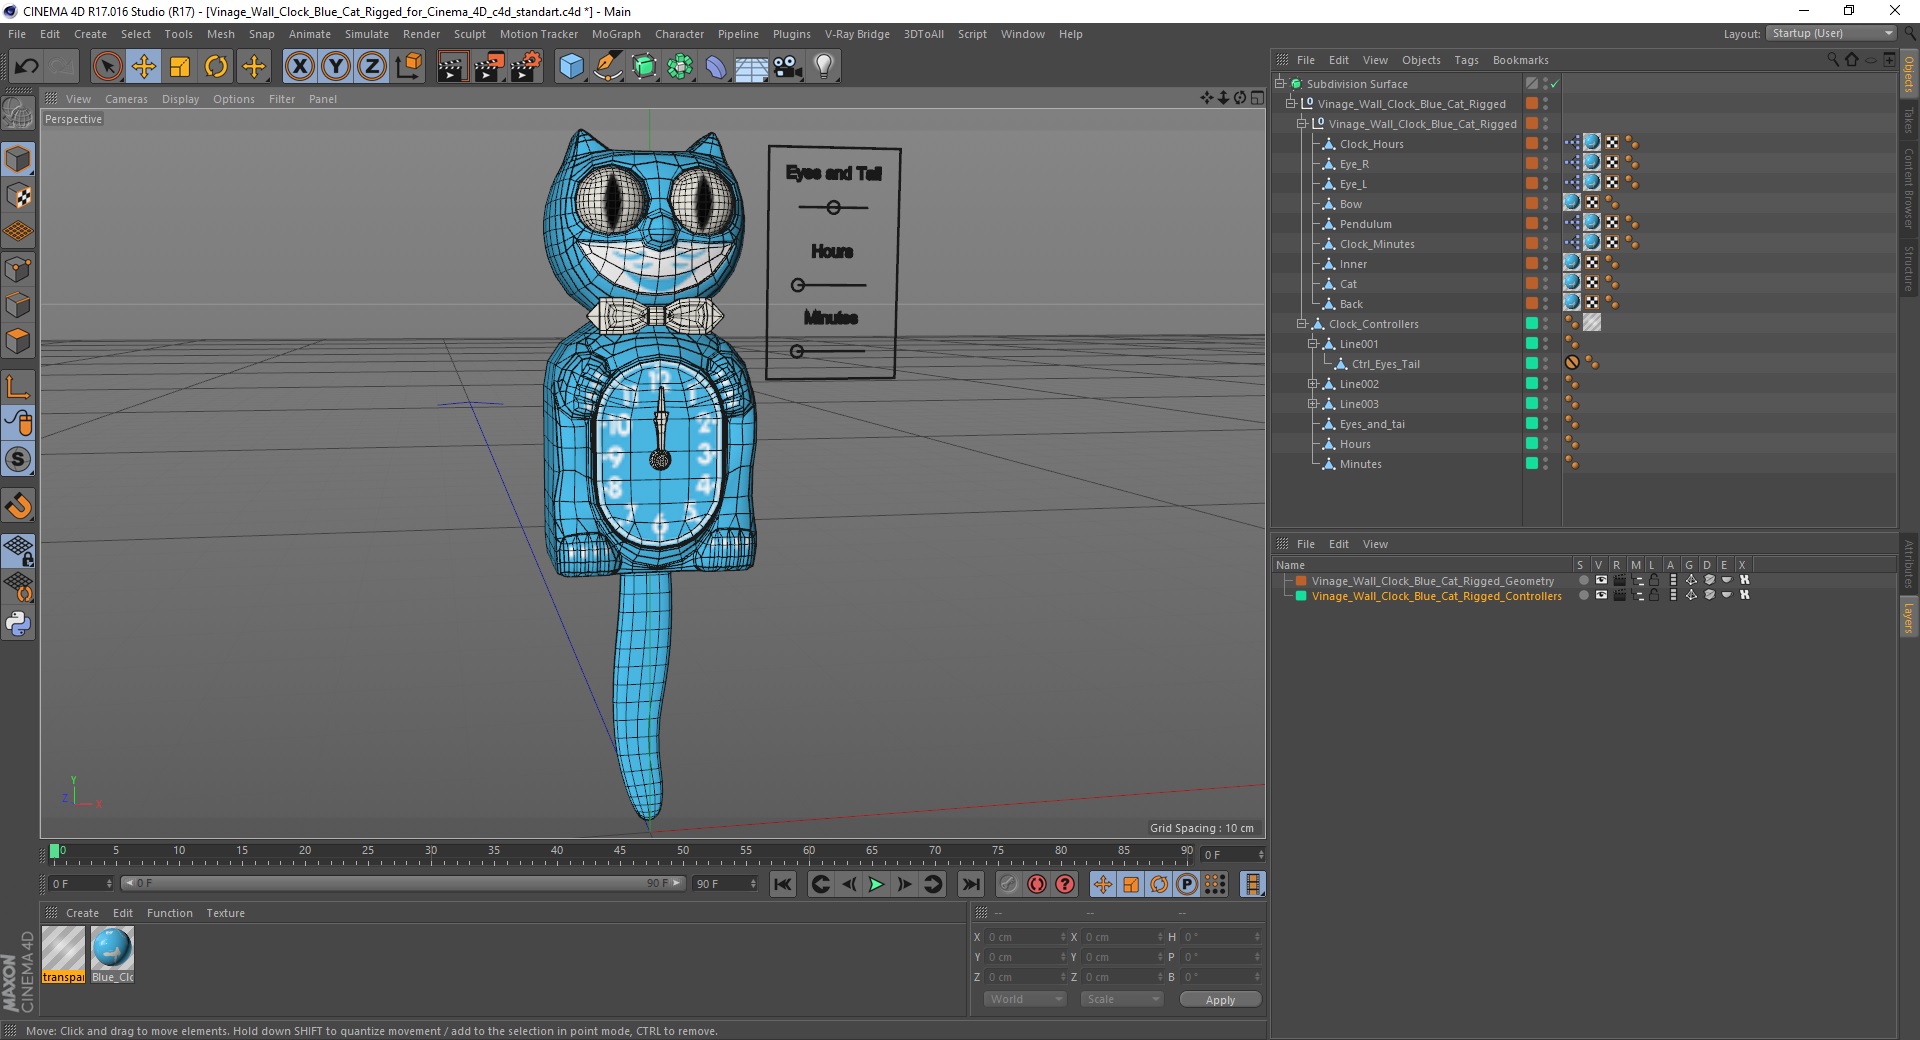Add a Cube primitive object
This screenshot has height=1040, width=1920.
[571, 67]
